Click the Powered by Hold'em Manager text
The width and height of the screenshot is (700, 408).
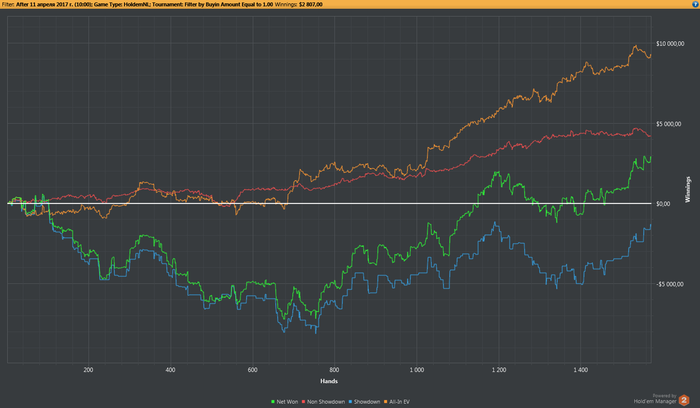655,399
